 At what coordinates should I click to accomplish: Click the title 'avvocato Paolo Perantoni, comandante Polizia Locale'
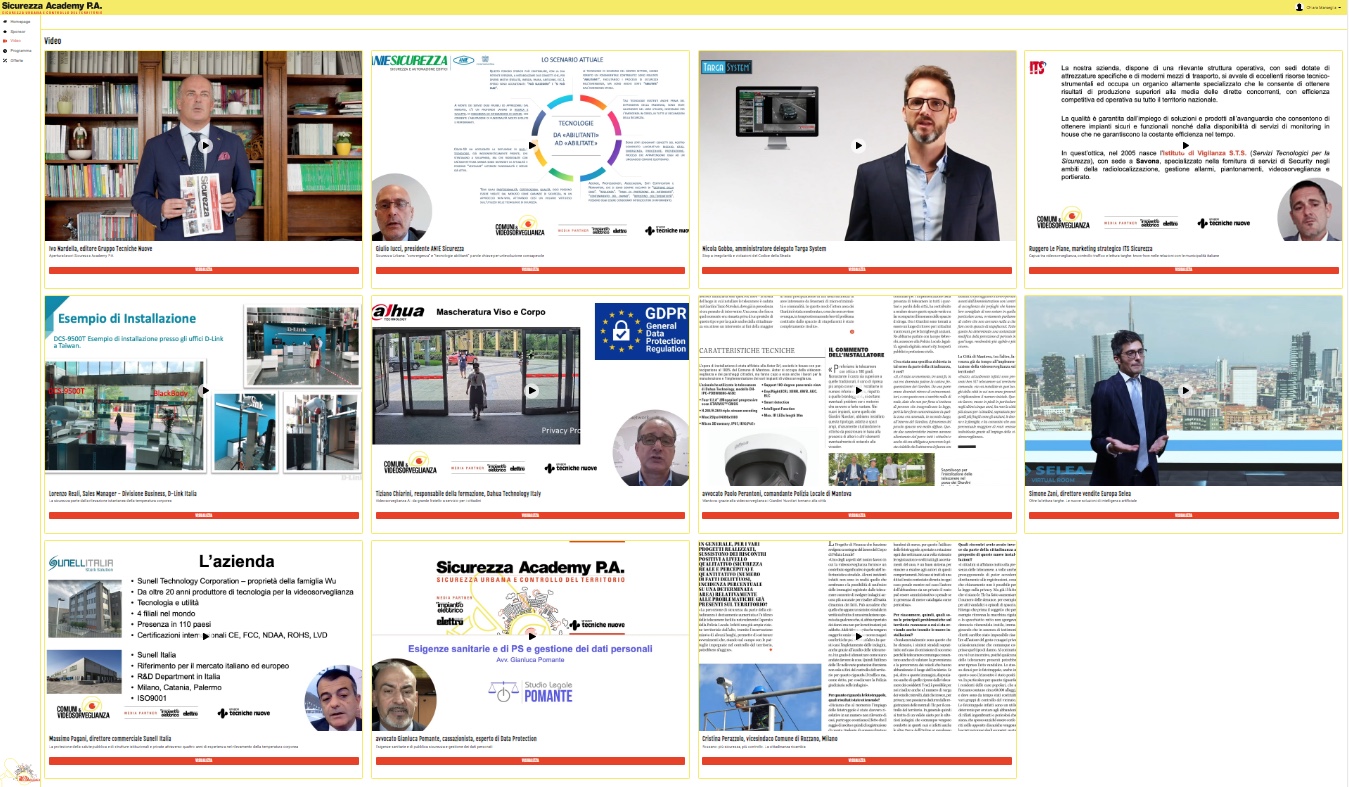pos(778,493)
